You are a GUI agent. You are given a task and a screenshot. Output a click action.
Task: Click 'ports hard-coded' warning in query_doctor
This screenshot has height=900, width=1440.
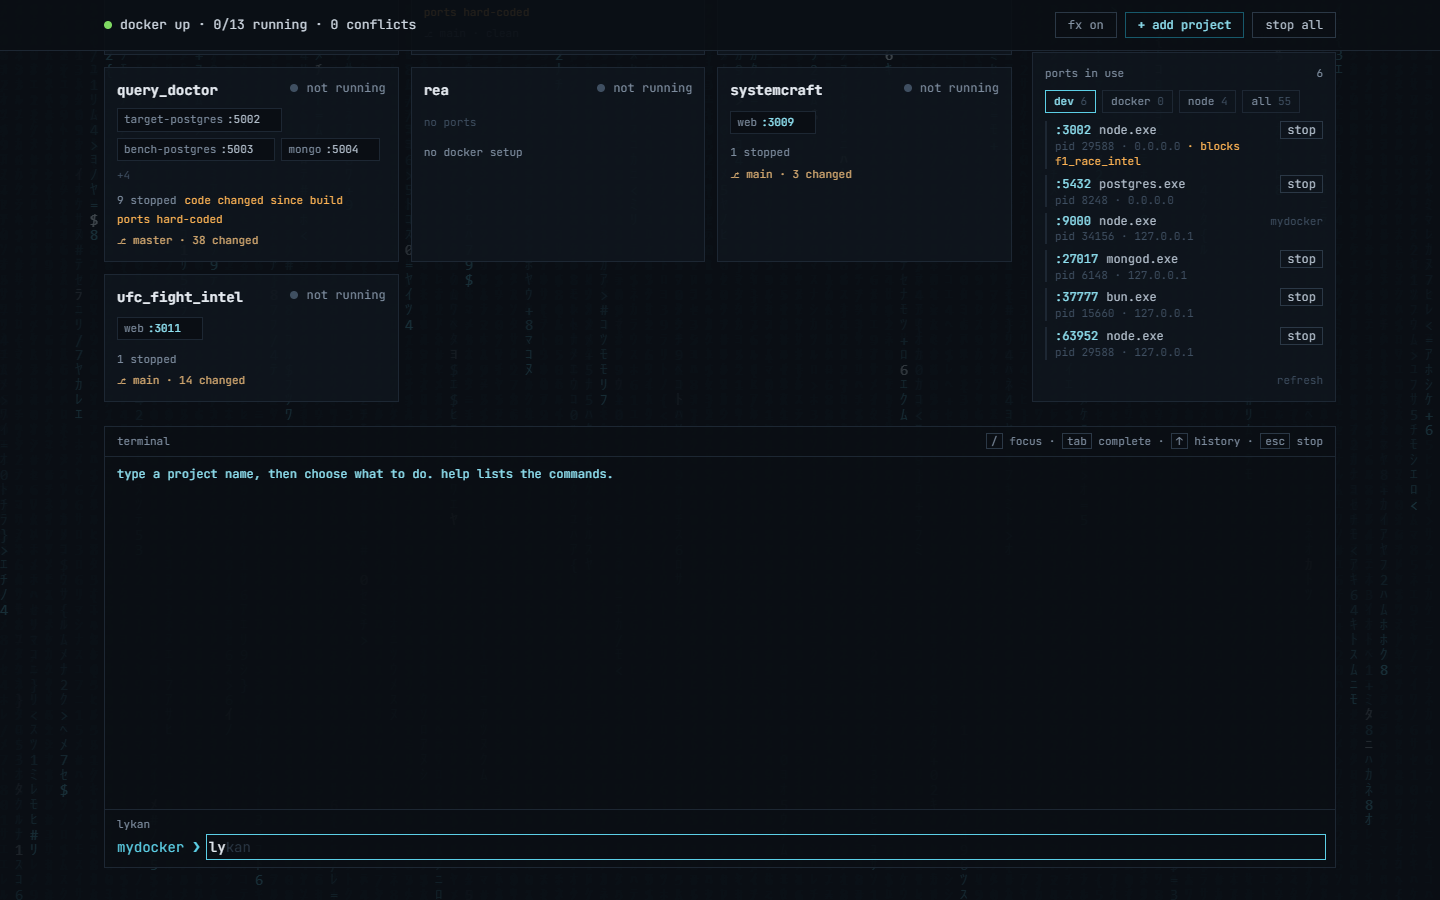(170, 220)
